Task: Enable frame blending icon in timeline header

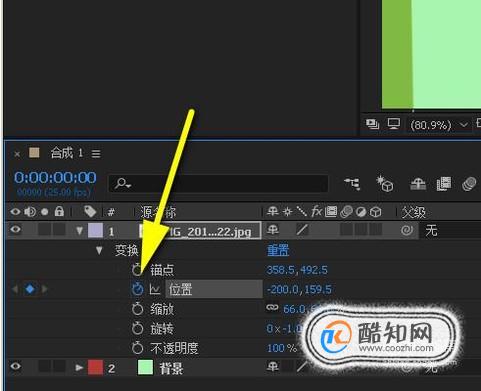Action: [x=443, y=184]
